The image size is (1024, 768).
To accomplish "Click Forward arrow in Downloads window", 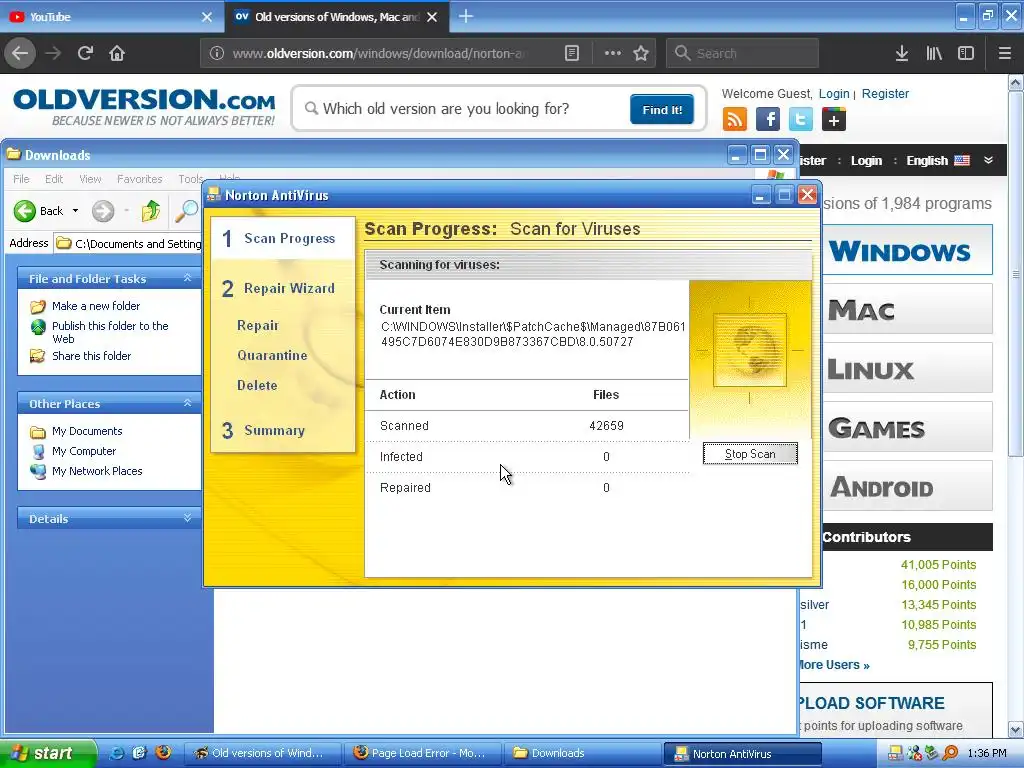I will pos(103,211).
